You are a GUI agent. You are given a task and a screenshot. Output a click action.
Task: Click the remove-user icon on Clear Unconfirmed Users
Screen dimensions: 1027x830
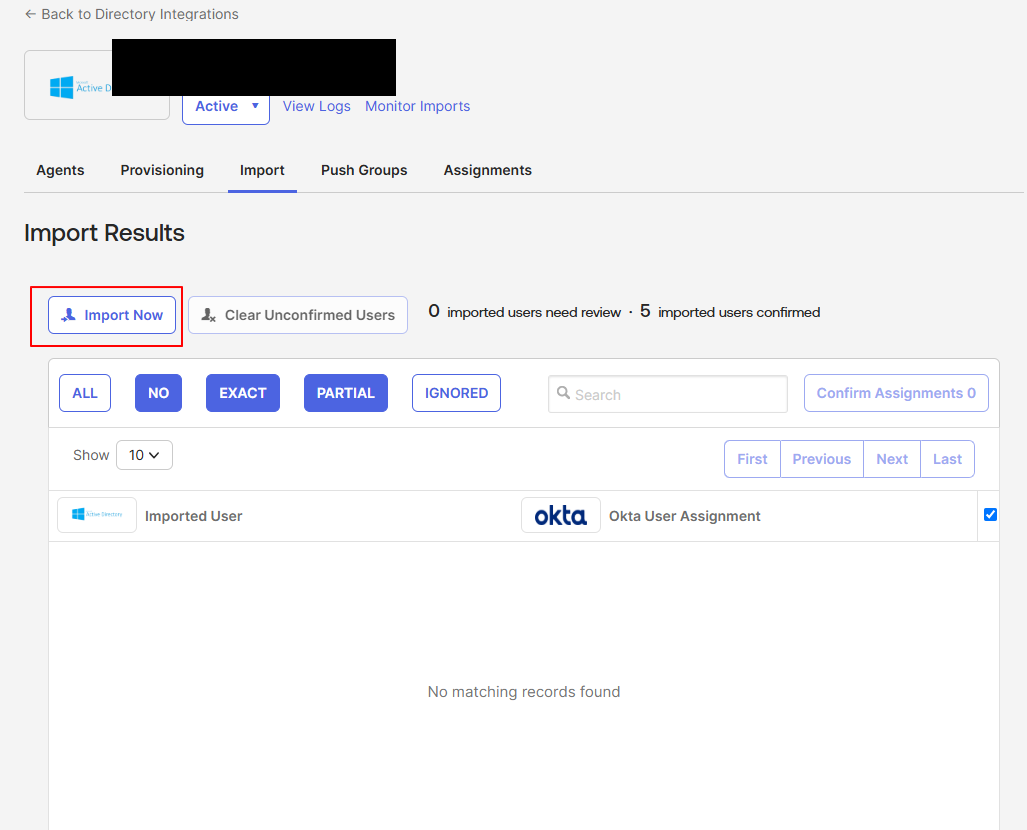(x=208, y=315)
